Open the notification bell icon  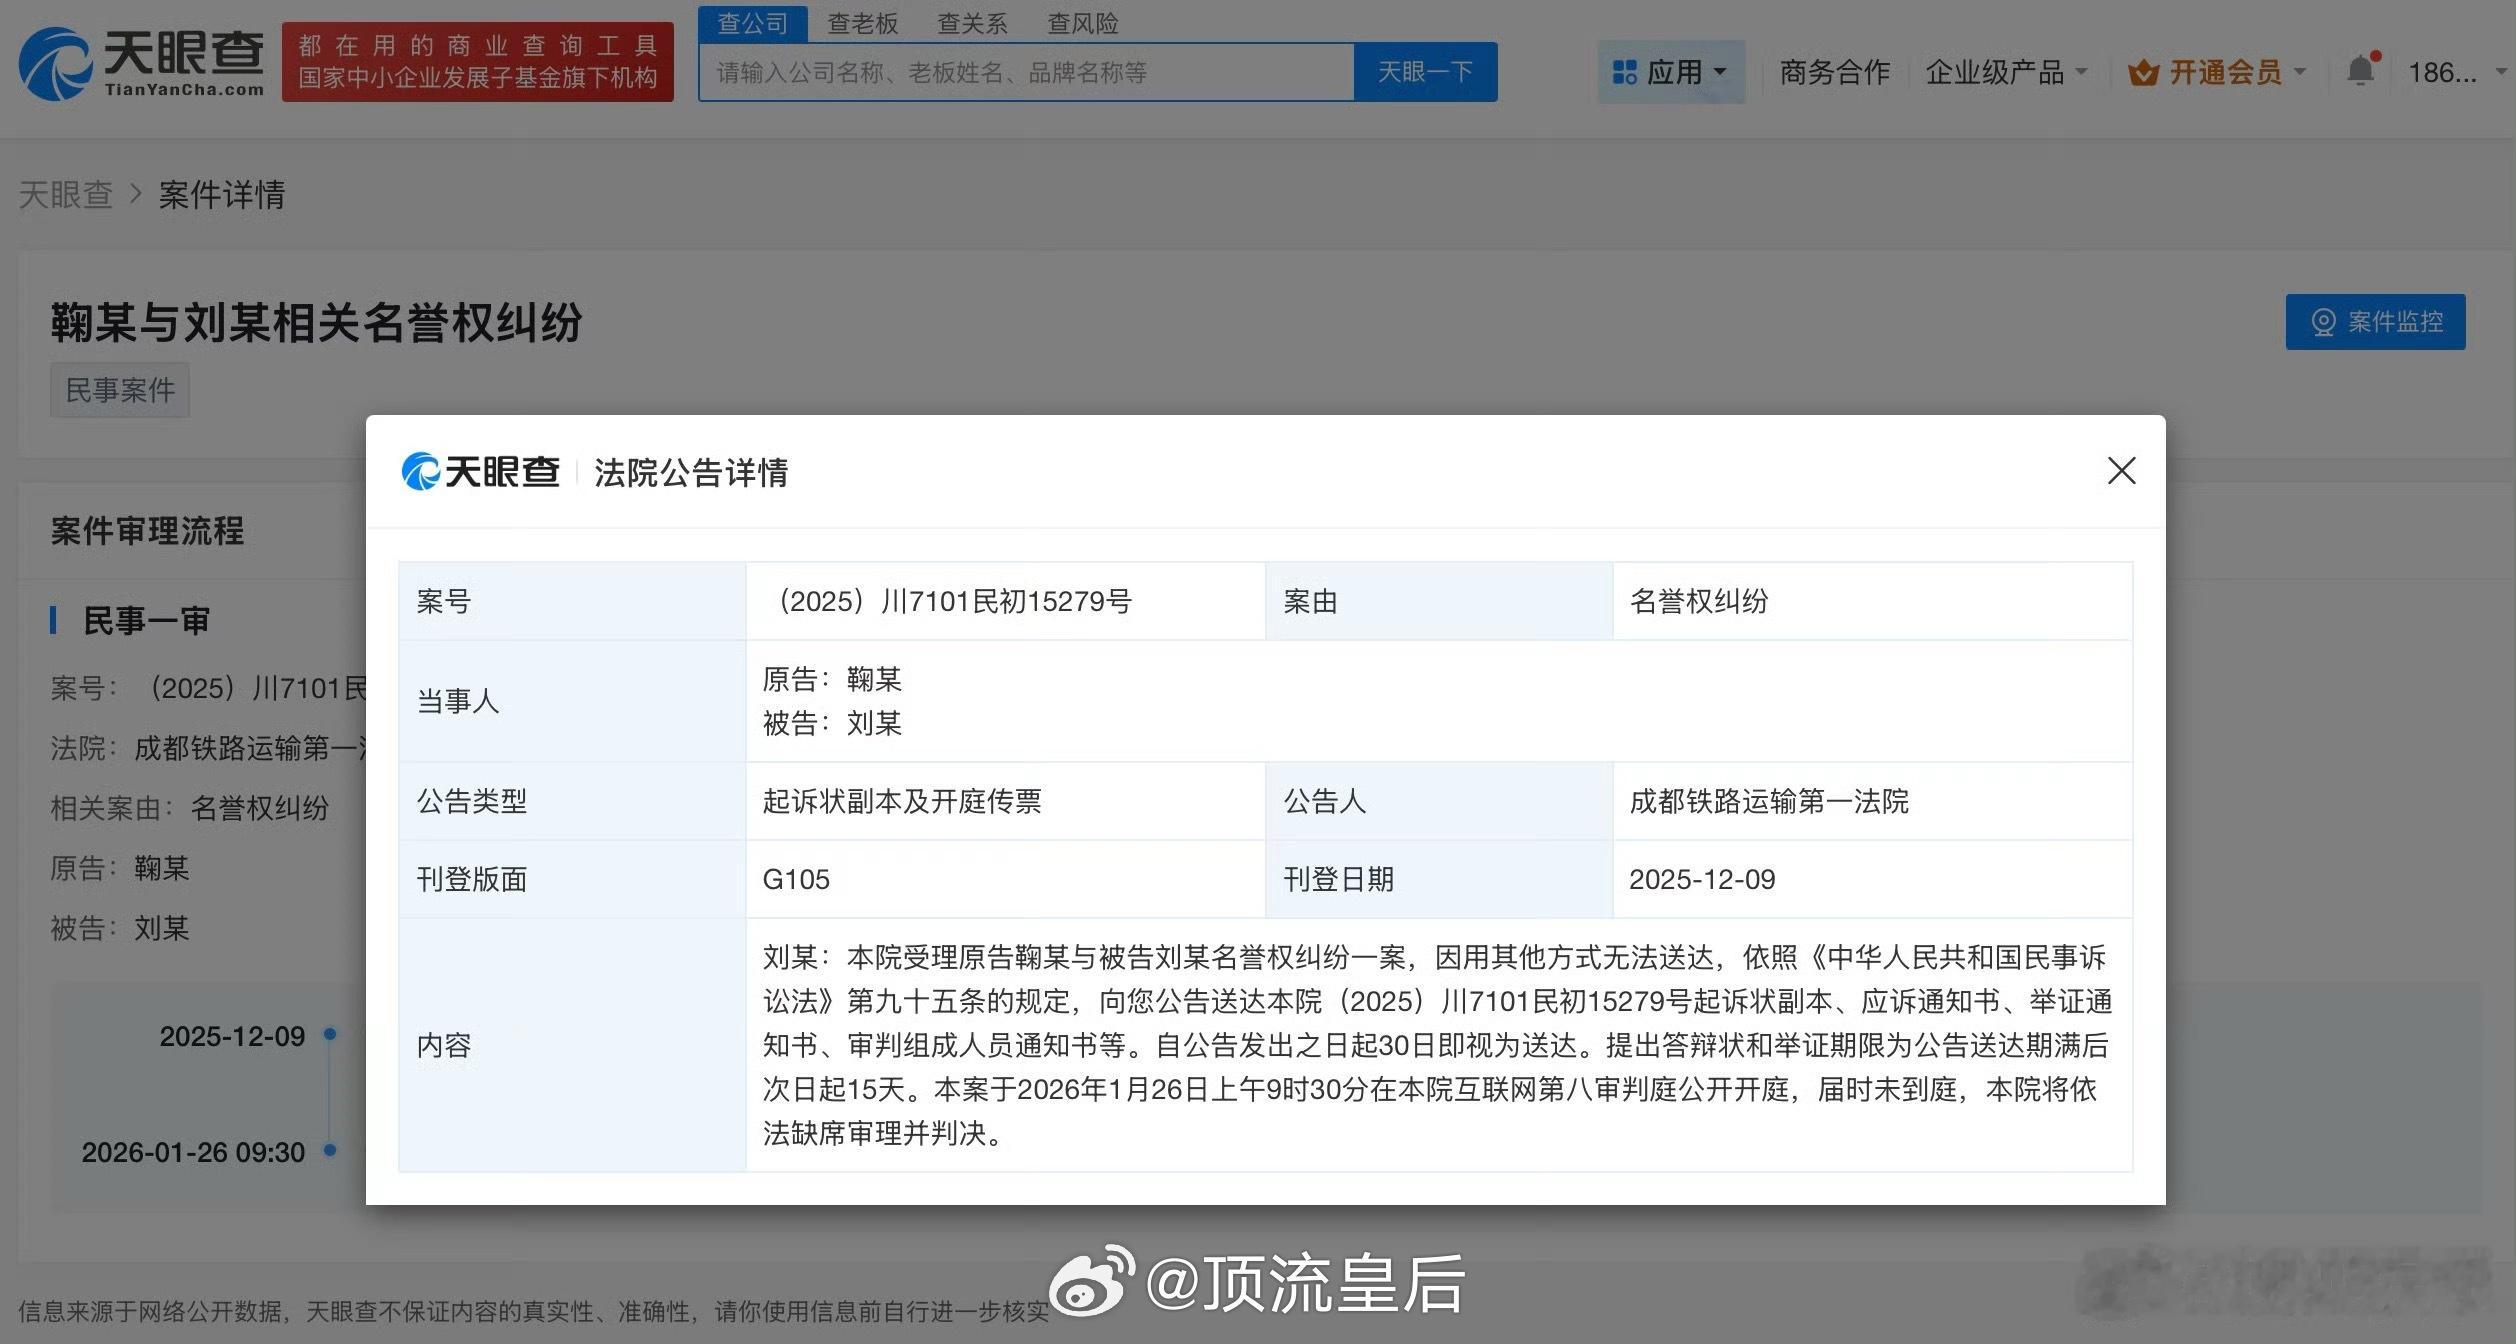coord(2361,70)
